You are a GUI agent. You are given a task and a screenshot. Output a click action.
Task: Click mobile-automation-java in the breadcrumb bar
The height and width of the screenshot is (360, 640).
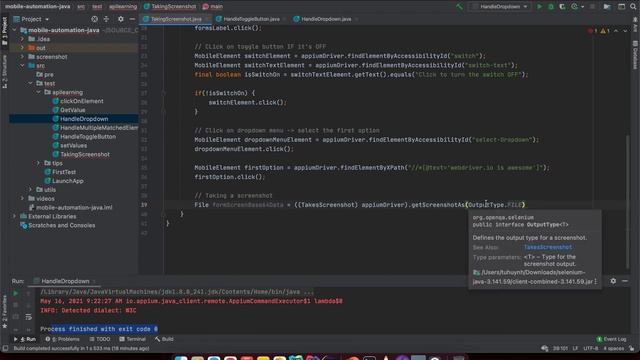(38, 7)
